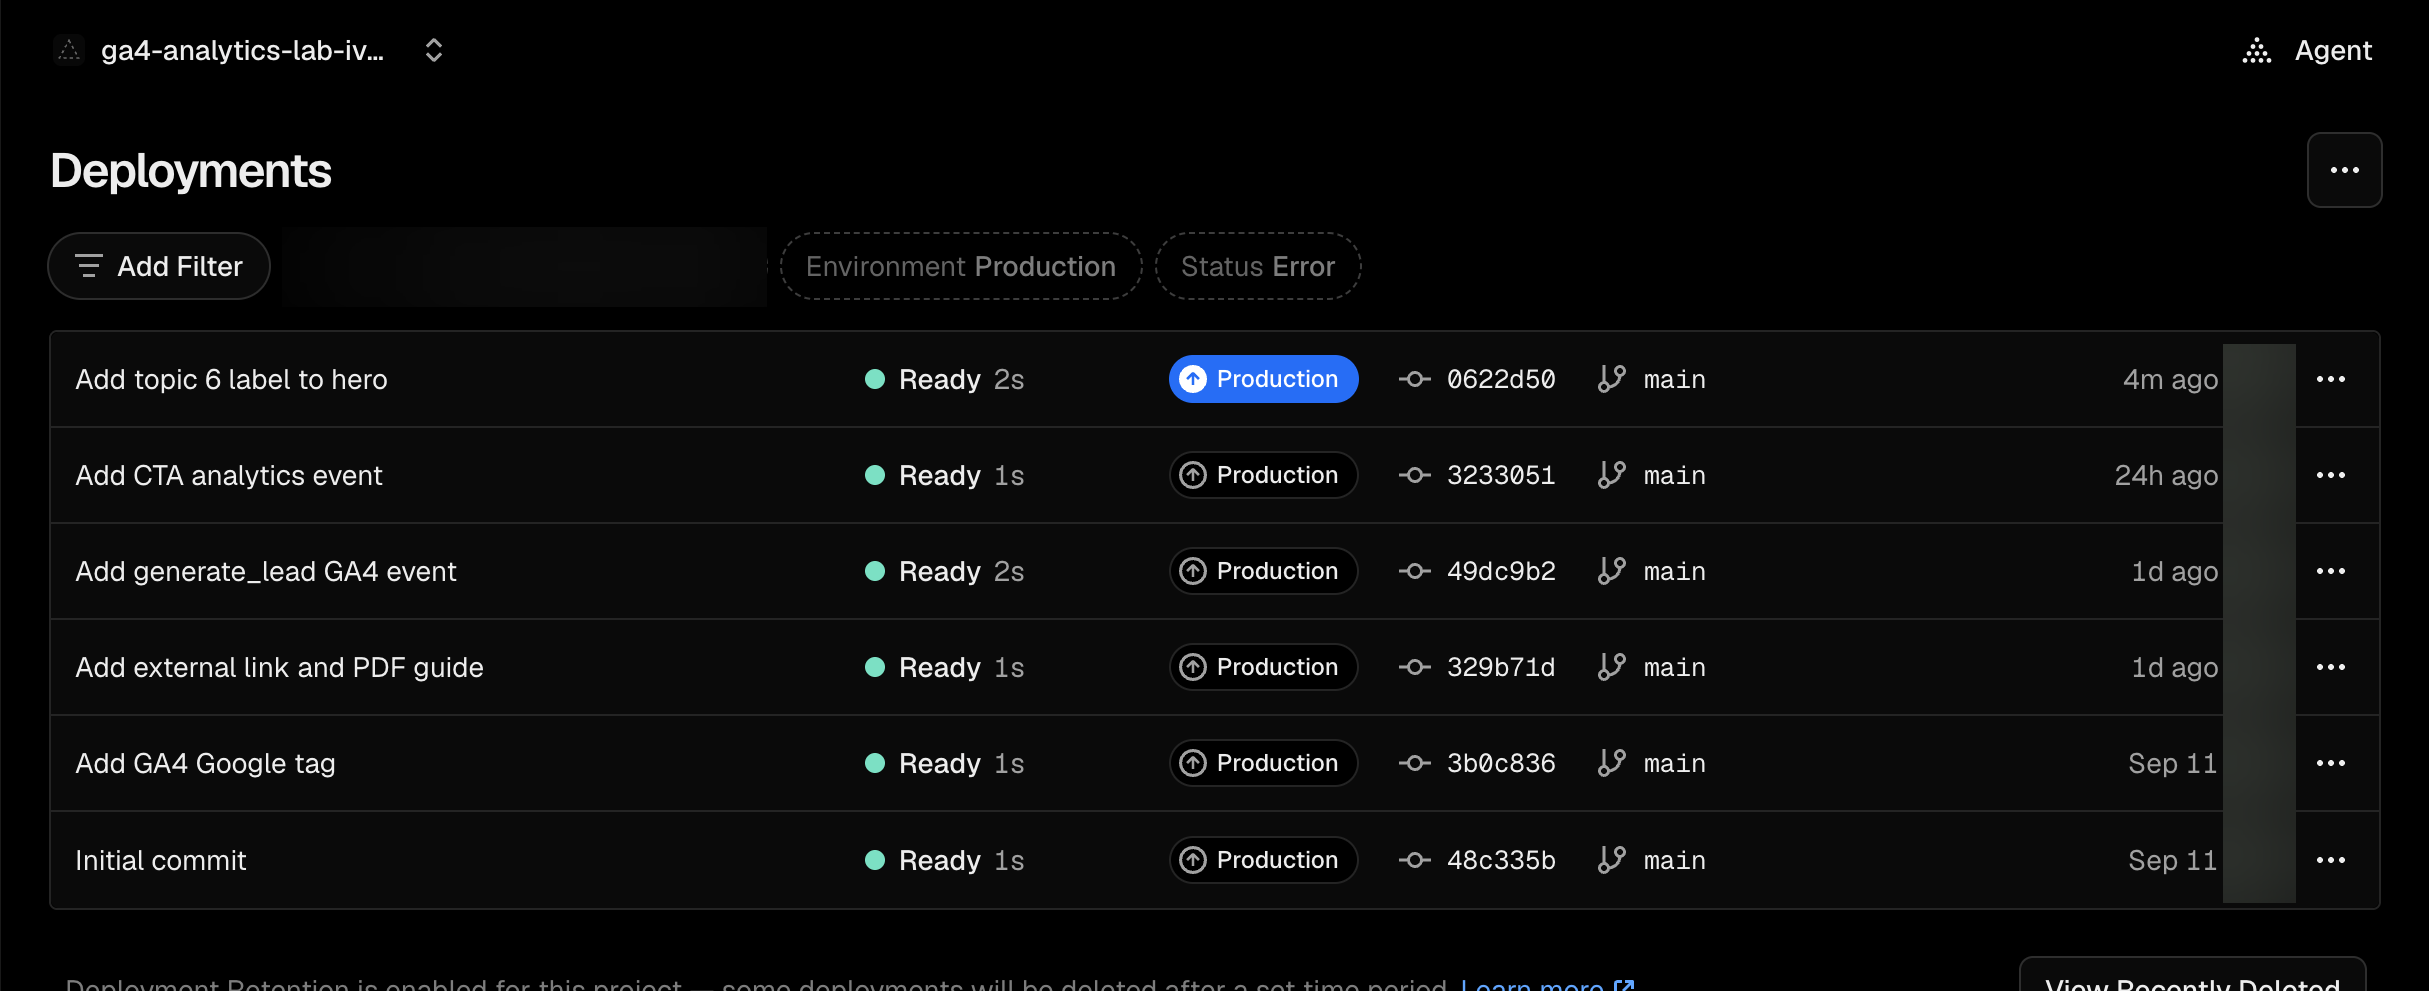
Task: Open the 'Add CTA analytics event' deployment
Action: point(229,475)
